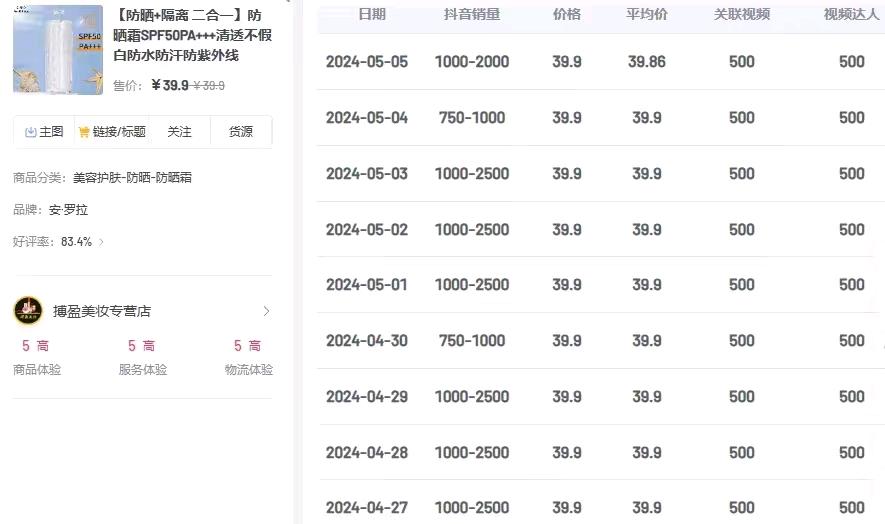Click the category text 美容护肤-防晒-防晒霜
This screenshot has height=524, width=885.
133,178
